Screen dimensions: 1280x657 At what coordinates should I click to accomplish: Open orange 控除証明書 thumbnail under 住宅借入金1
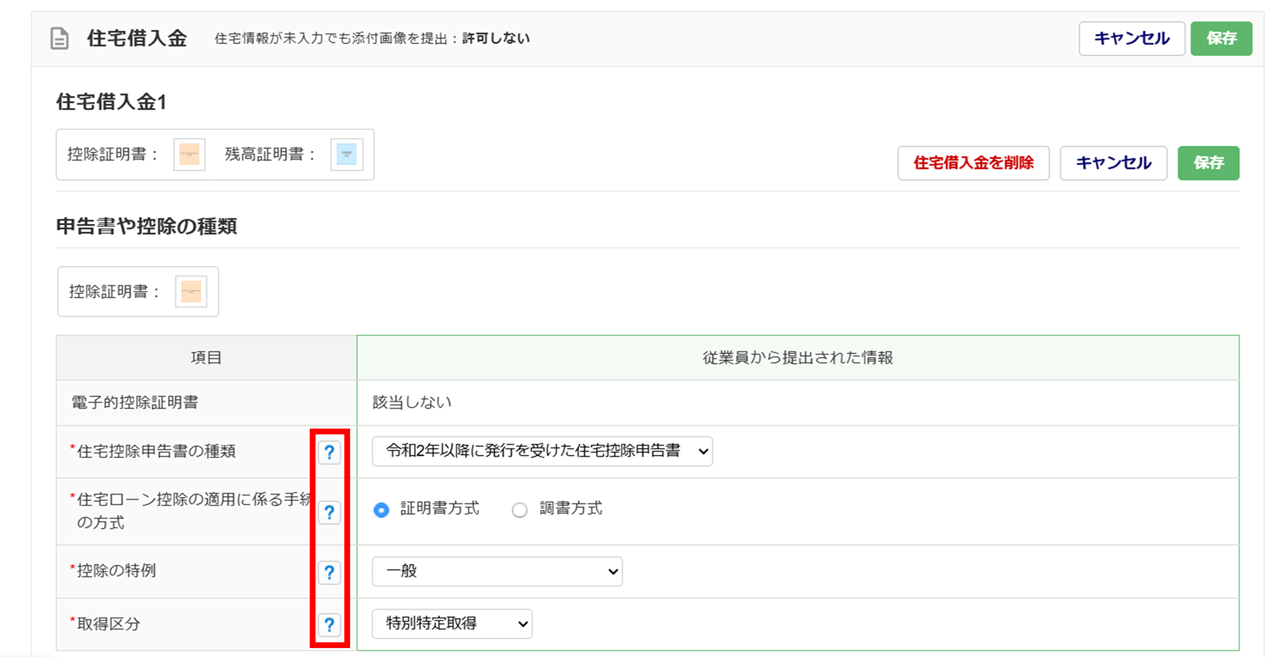click(189, 155)
